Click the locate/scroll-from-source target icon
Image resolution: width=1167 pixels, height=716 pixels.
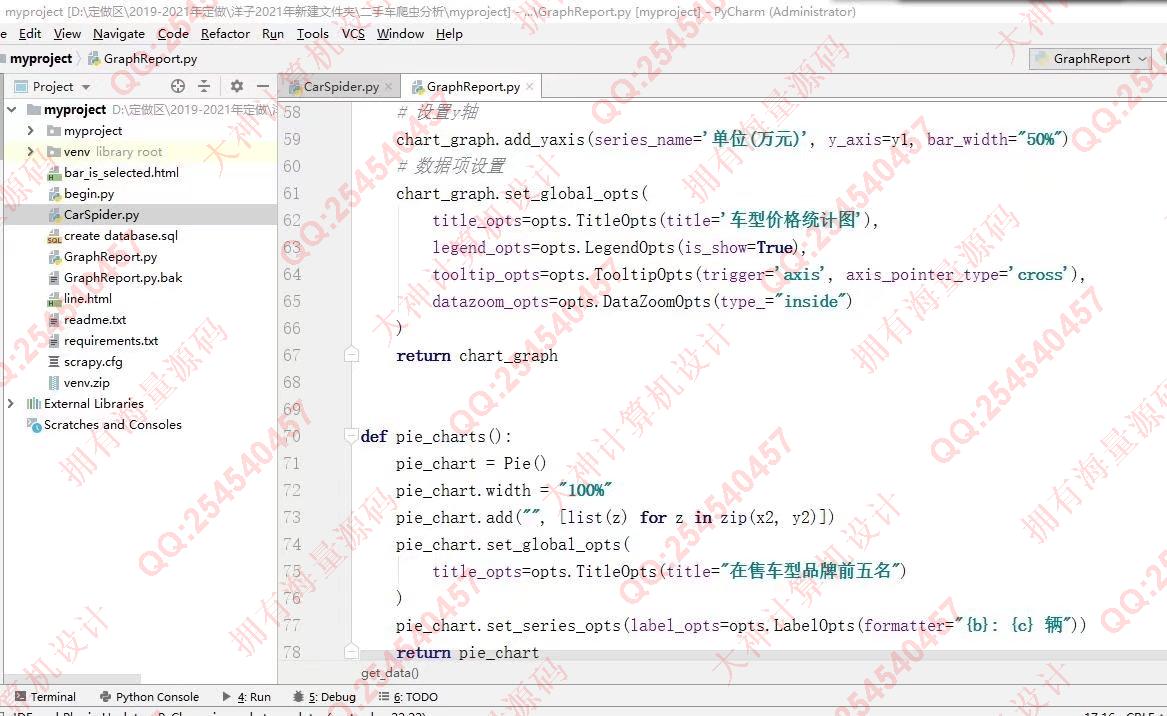pos(178,86)
